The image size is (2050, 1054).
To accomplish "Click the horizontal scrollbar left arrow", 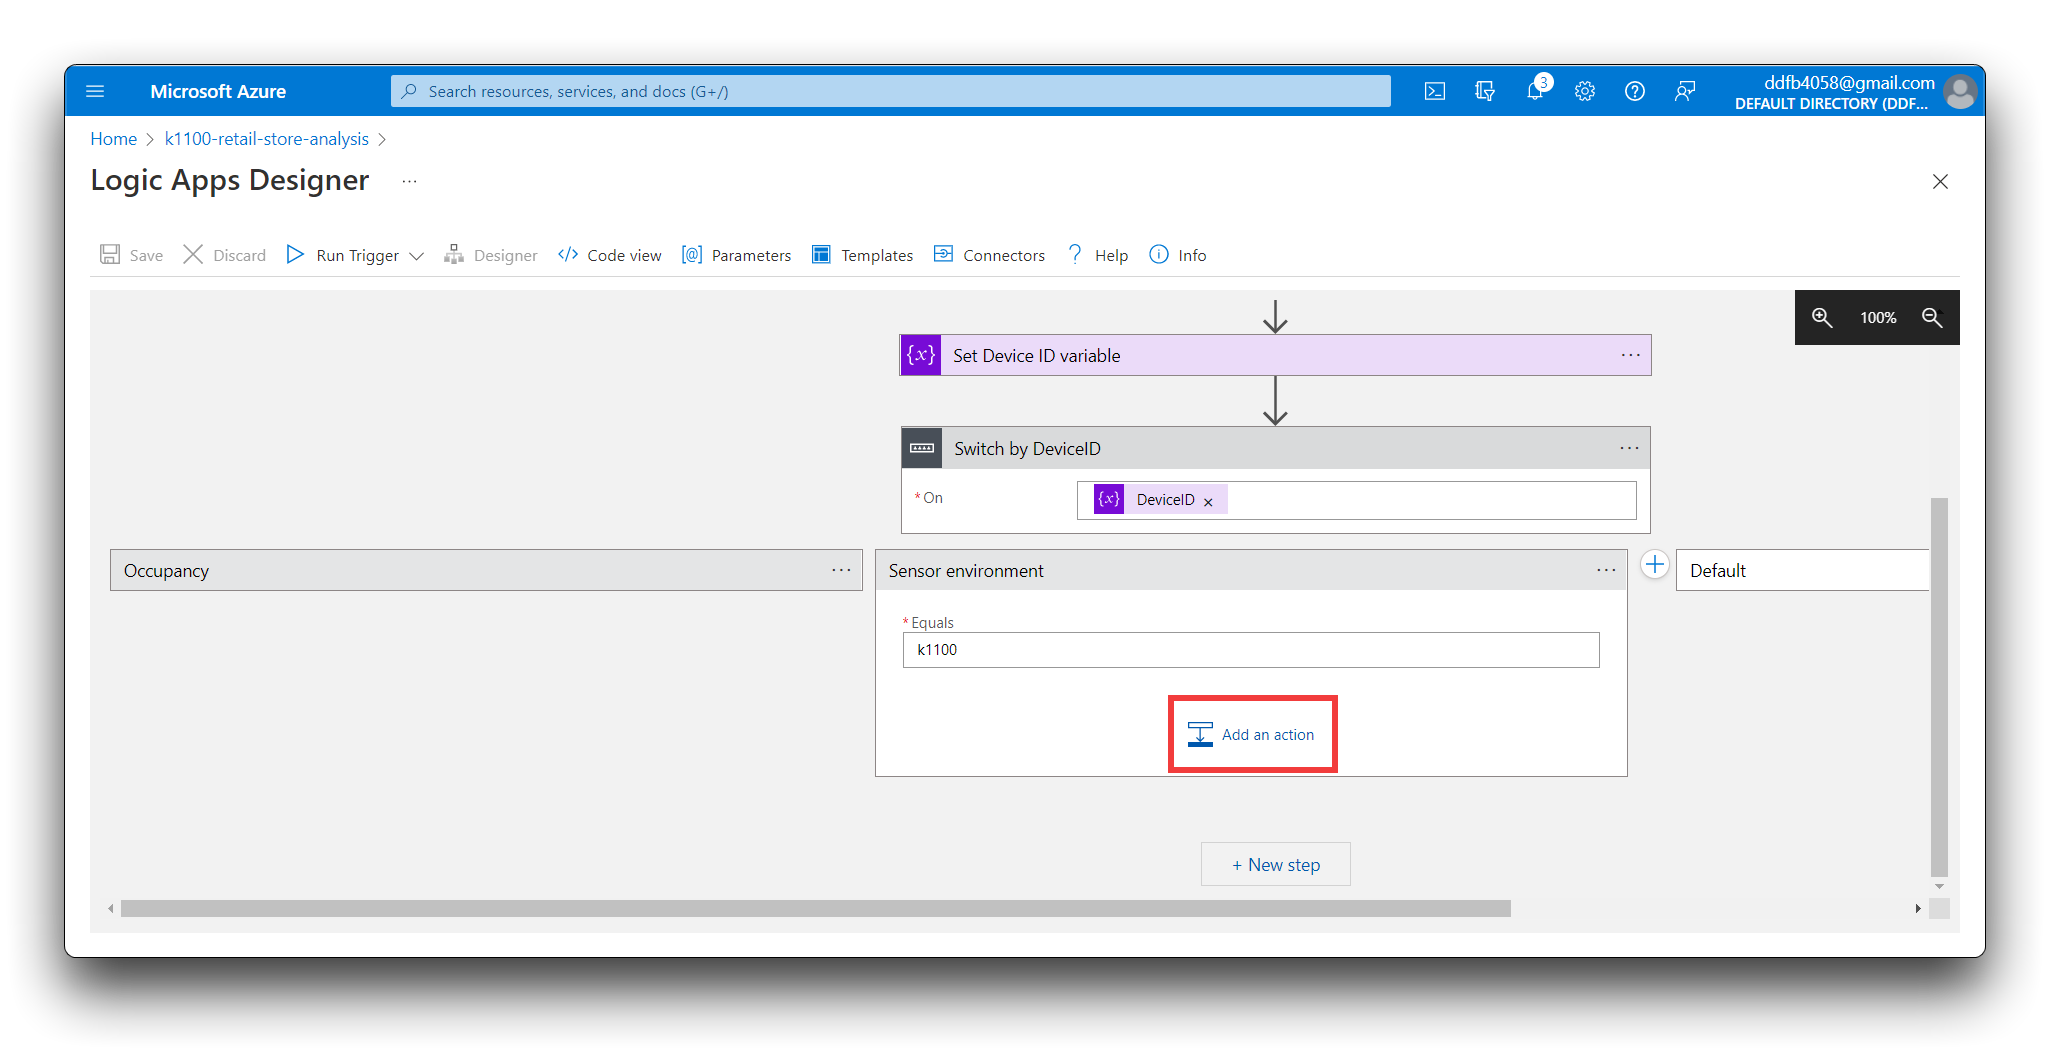I will click(111, 908).
